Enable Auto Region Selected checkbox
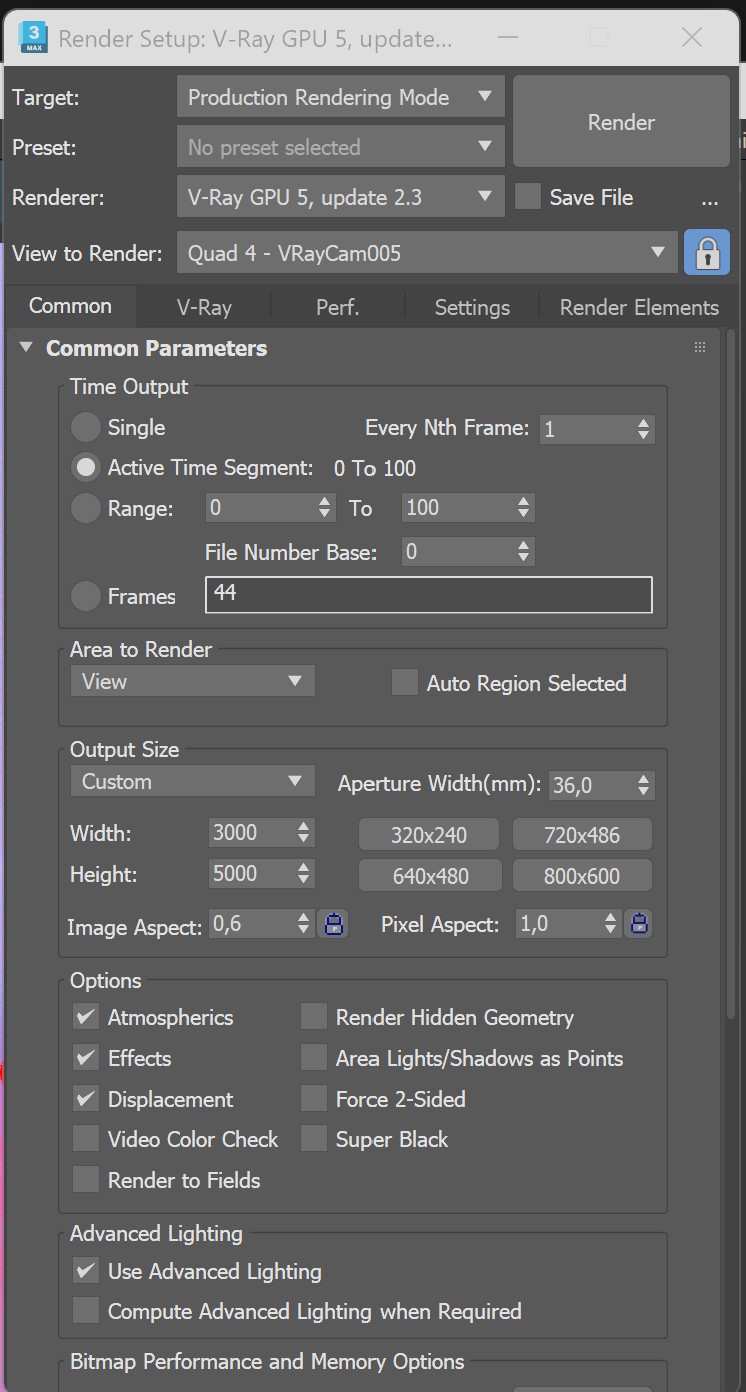This screenshot has width=746, height=1392. [x=405, y=683]
